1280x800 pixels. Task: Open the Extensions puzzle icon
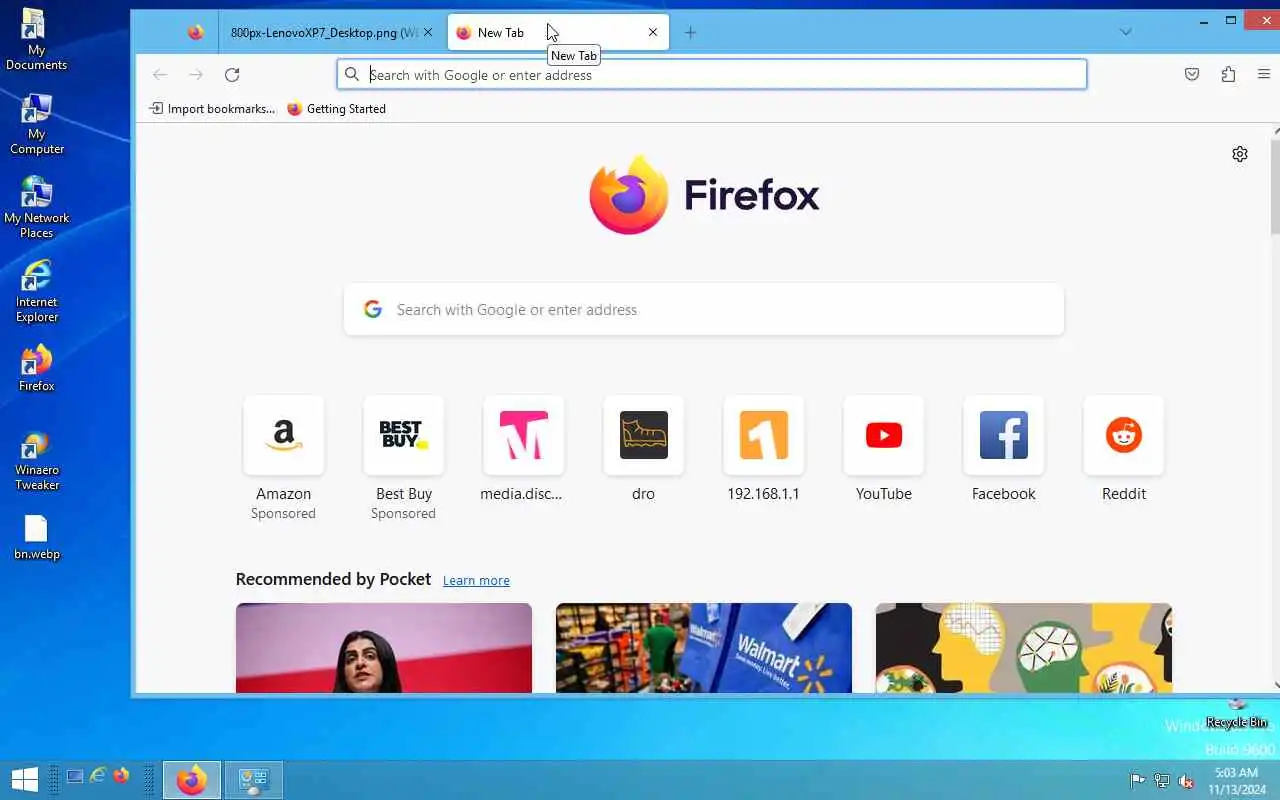(x=1228, y=74)
